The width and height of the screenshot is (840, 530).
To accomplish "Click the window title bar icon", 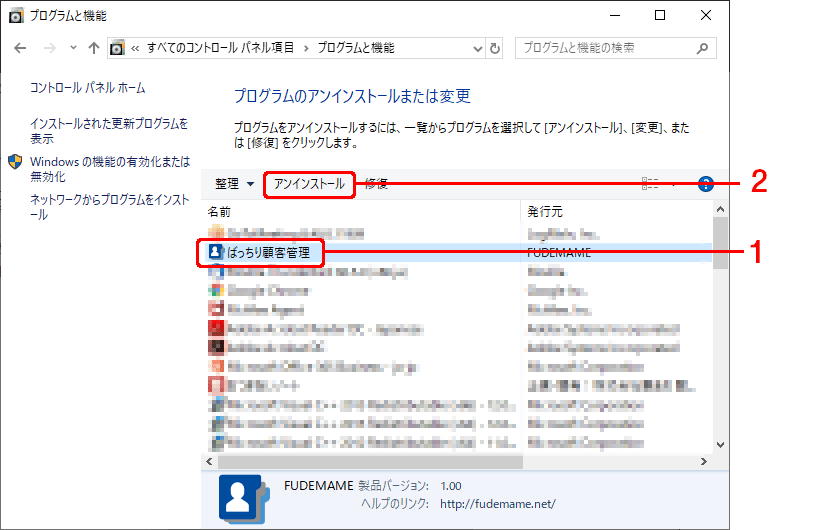I will point(16,16).
